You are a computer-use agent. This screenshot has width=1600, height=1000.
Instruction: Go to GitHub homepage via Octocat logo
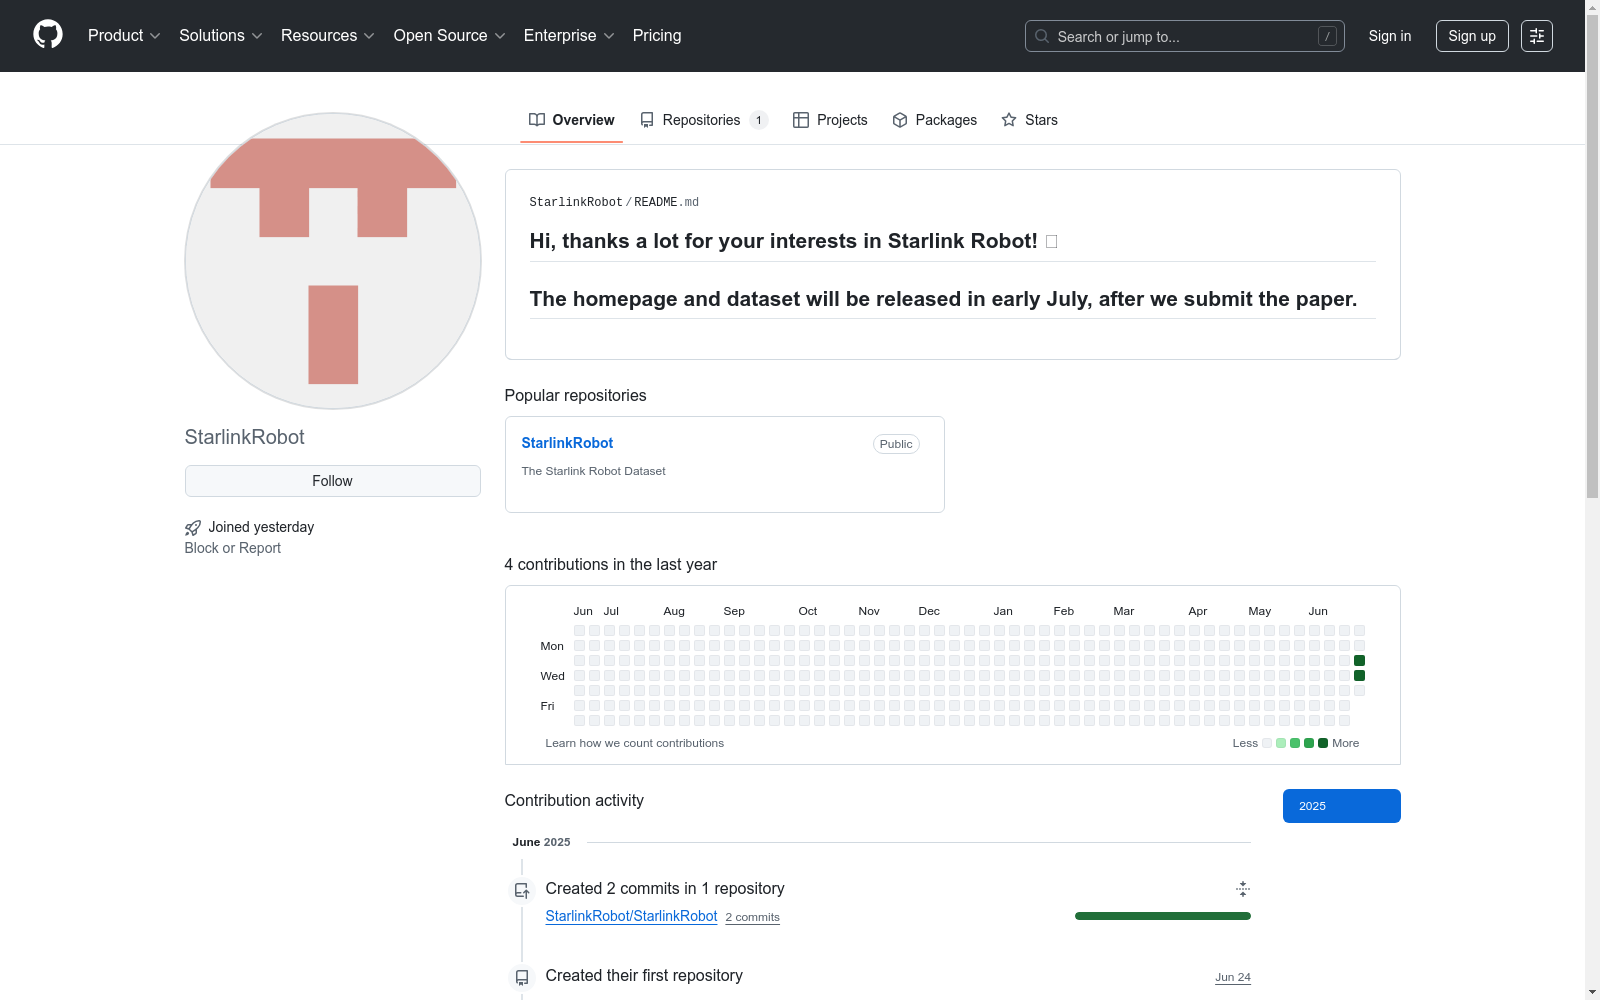(48, 35)
